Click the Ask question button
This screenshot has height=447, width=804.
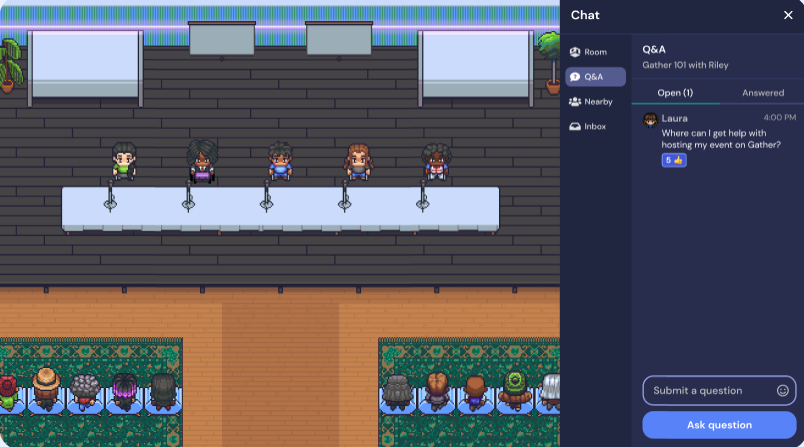(719, 425)
